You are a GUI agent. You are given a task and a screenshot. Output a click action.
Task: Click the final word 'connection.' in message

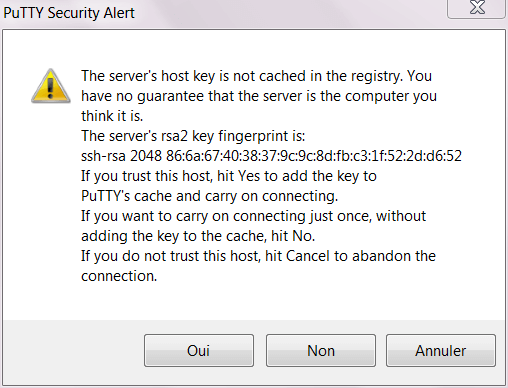[x=119, y=276]
